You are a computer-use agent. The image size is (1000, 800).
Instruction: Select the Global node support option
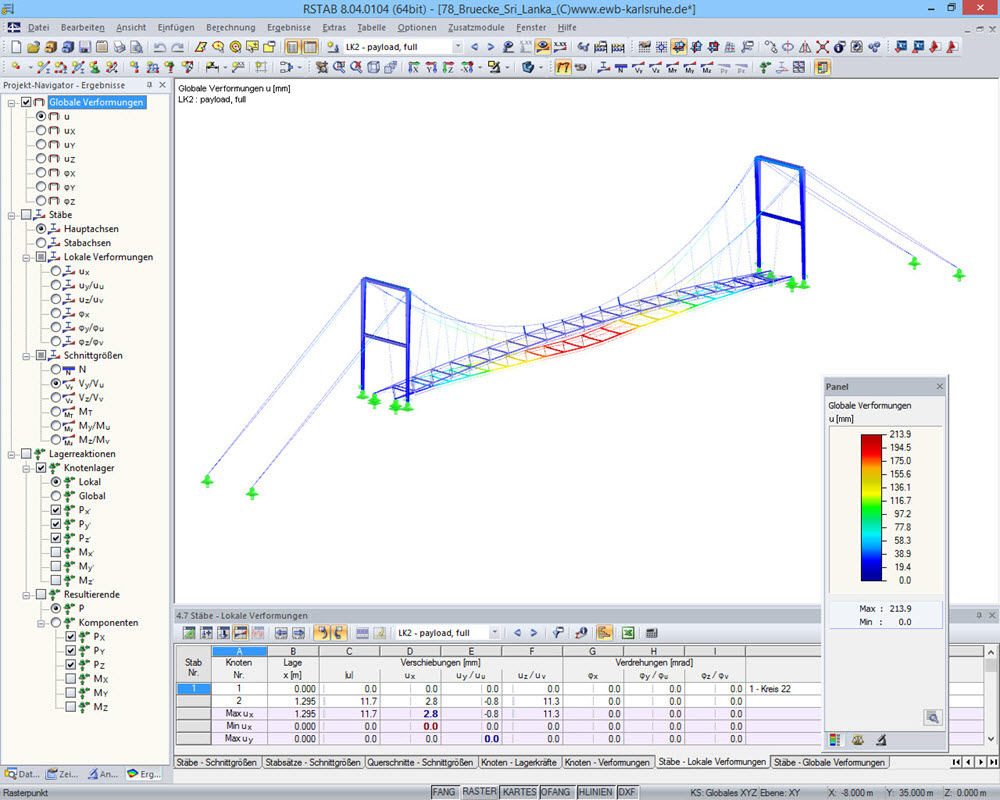[x=56, y=496]
